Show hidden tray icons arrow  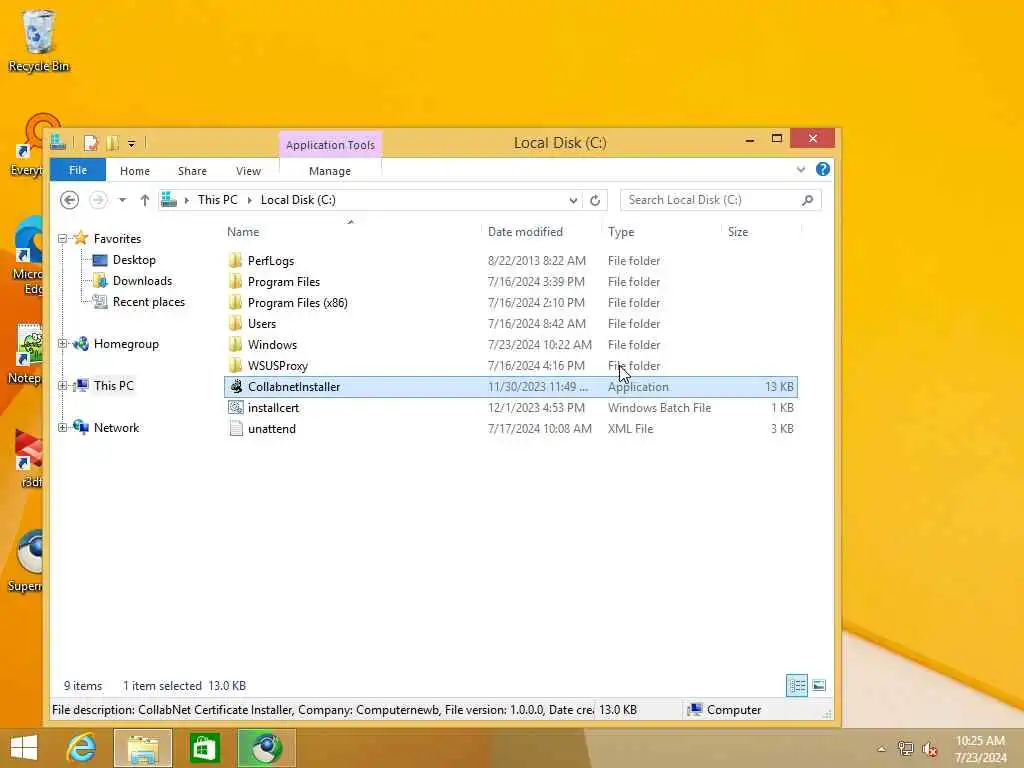[x=881, y=749]
